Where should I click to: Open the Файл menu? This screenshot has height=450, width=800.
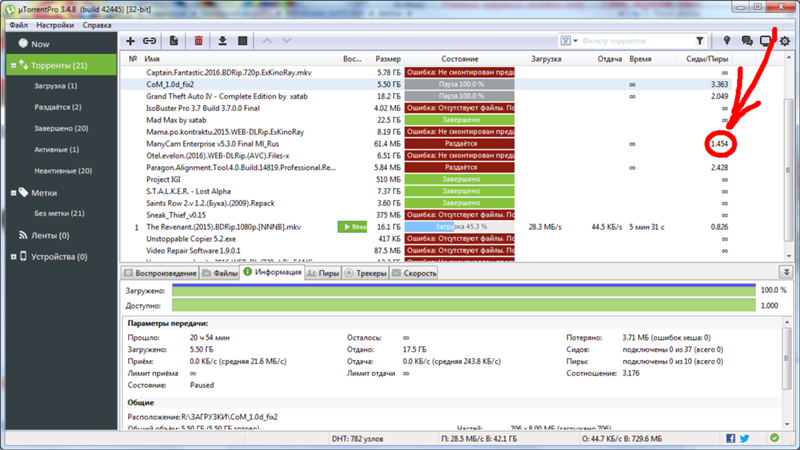[18, 25]
